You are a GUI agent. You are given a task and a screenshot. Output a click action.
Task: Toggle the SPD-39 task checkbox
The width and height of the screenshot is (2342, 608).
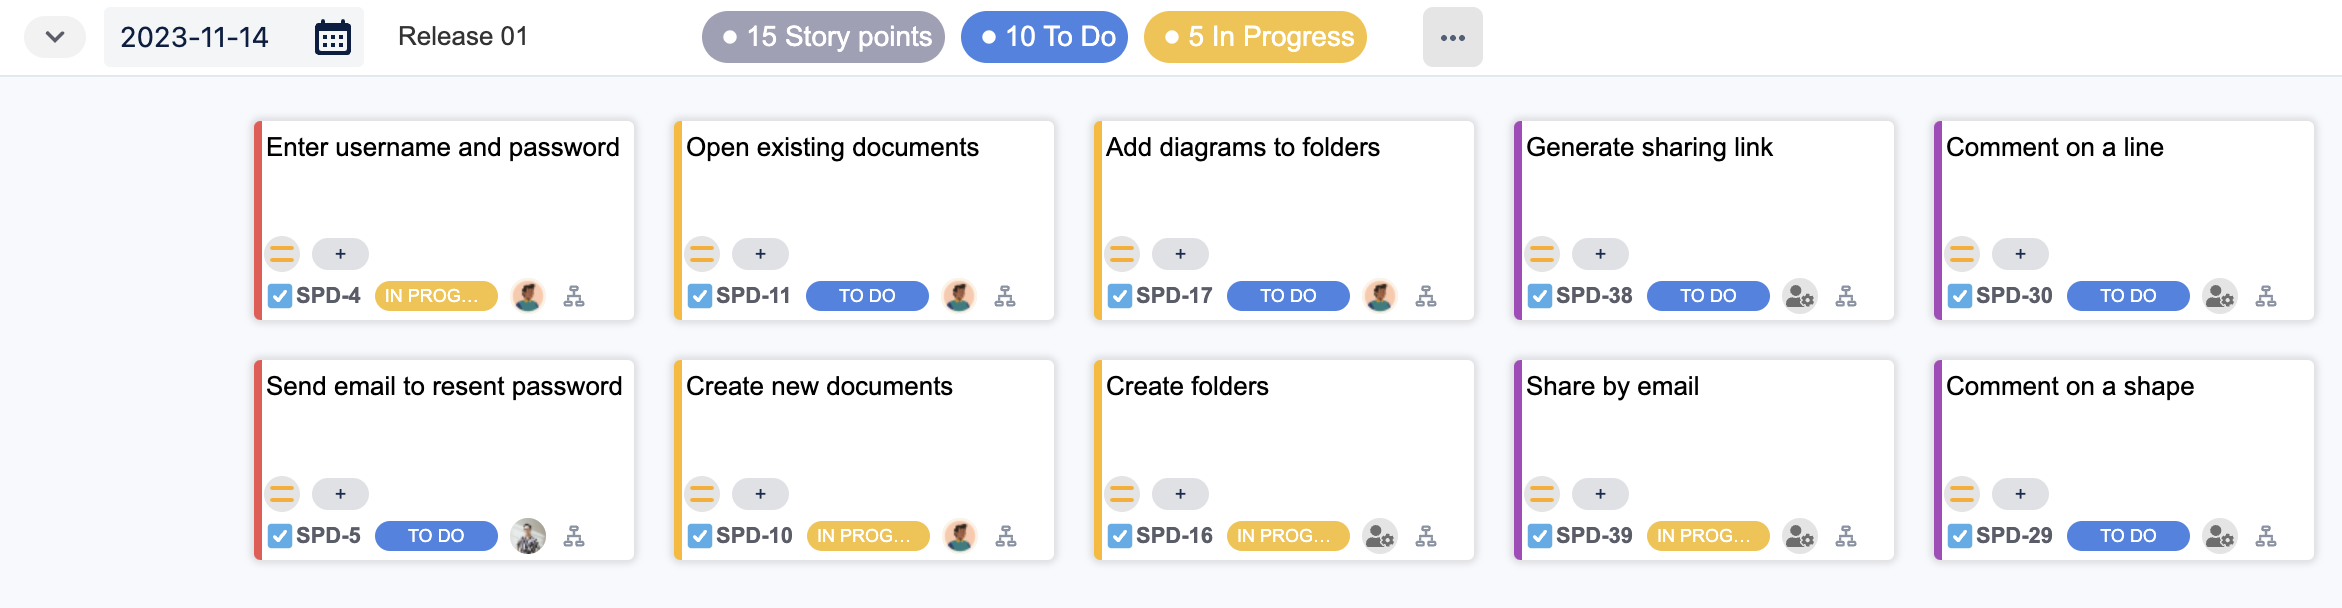(x=1540, y=536)
